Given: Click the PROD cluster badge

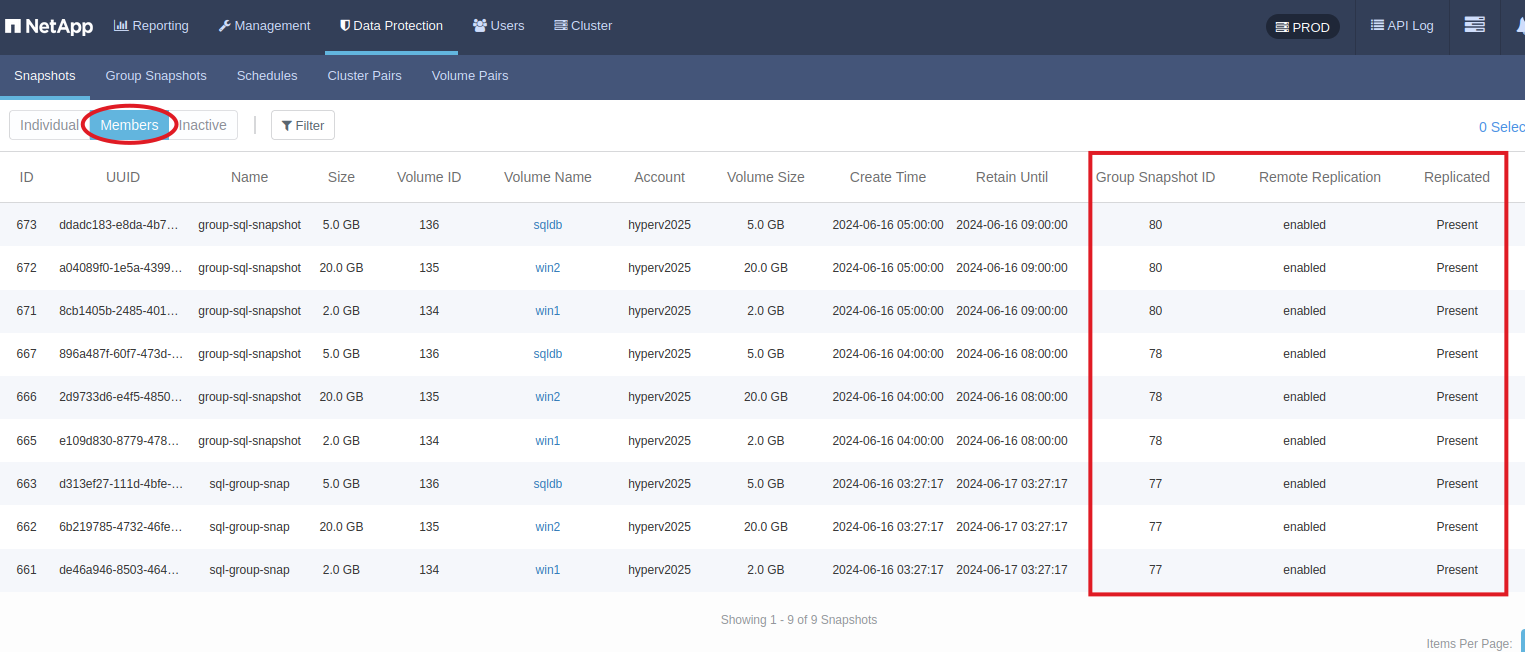Looking at the screenshot, I should point(1302,27).
